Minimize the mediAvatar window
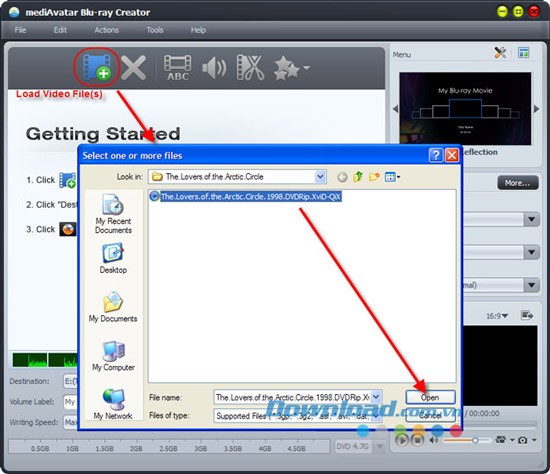The image size is (550, 474). coord(502,12)
